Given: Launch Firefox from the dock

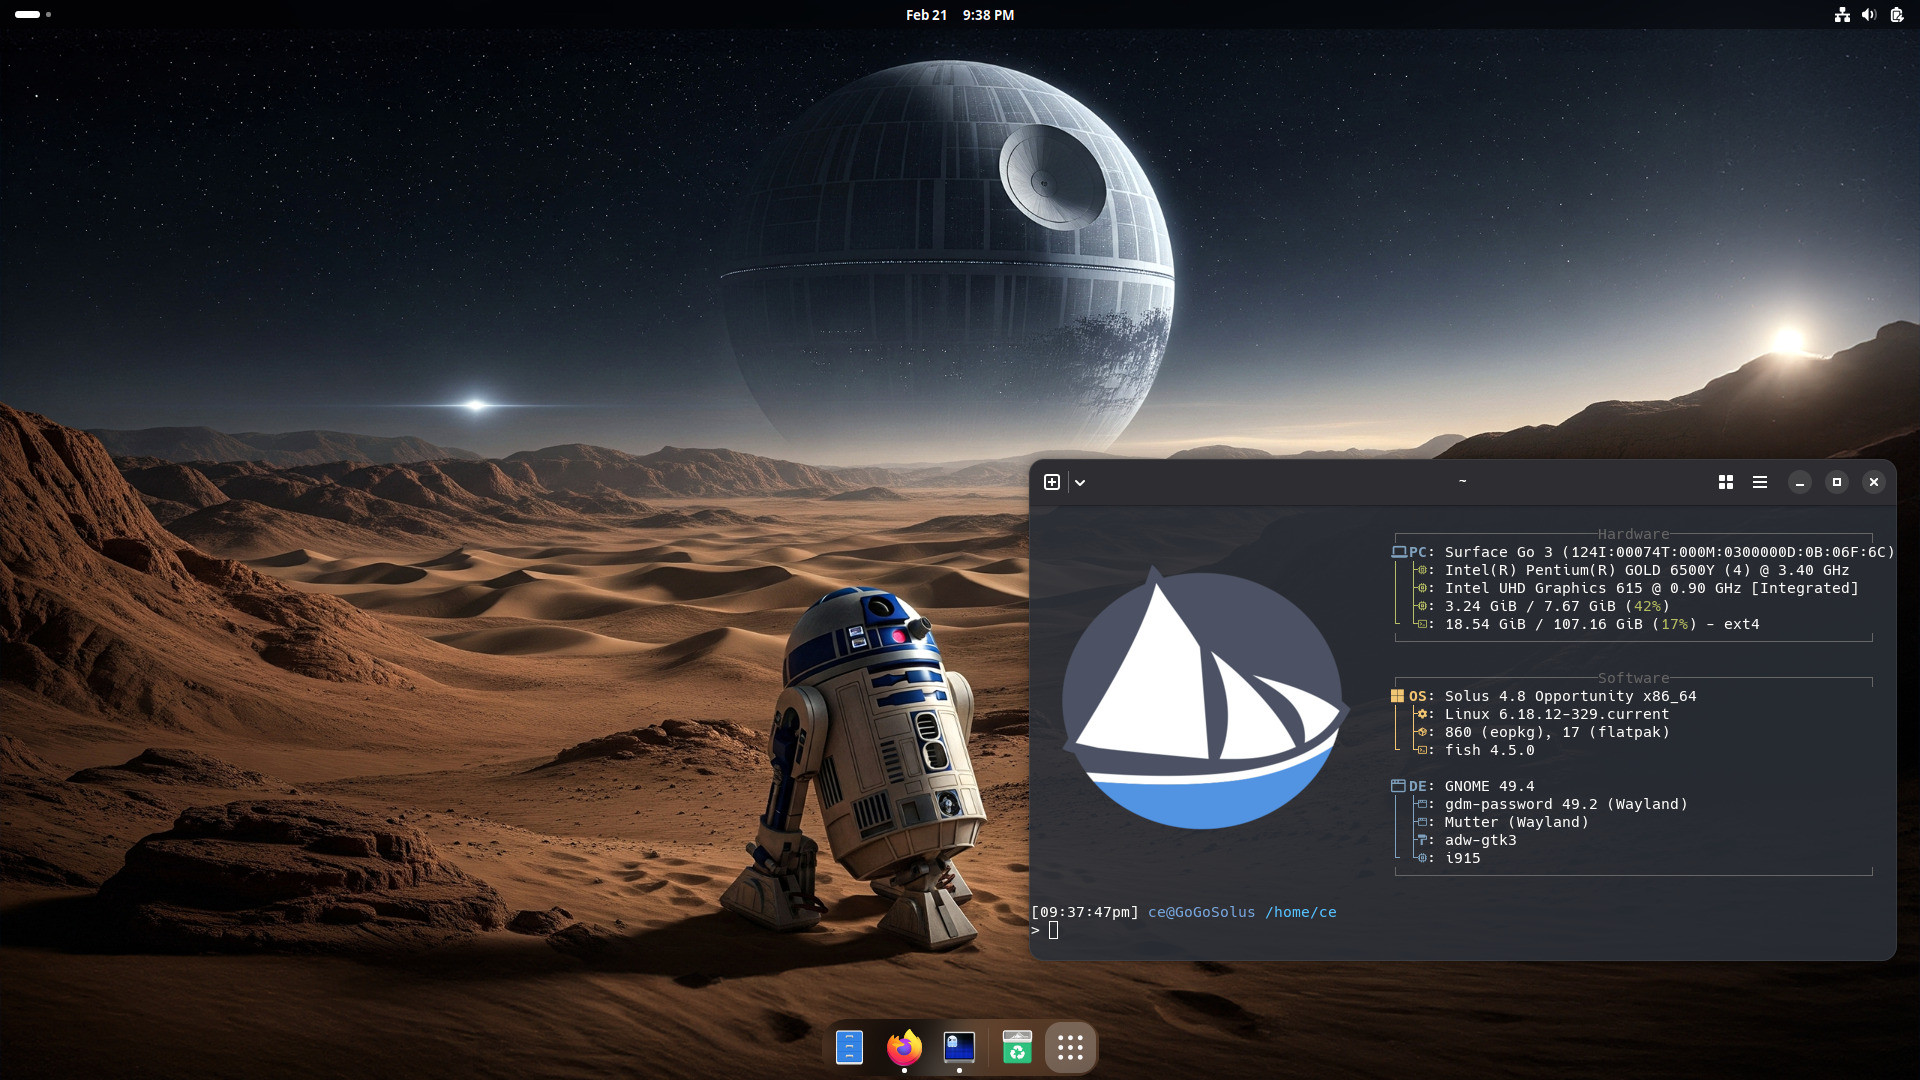Looking at the screenshot, I should pyautogui.click(x=904, y=1047).
